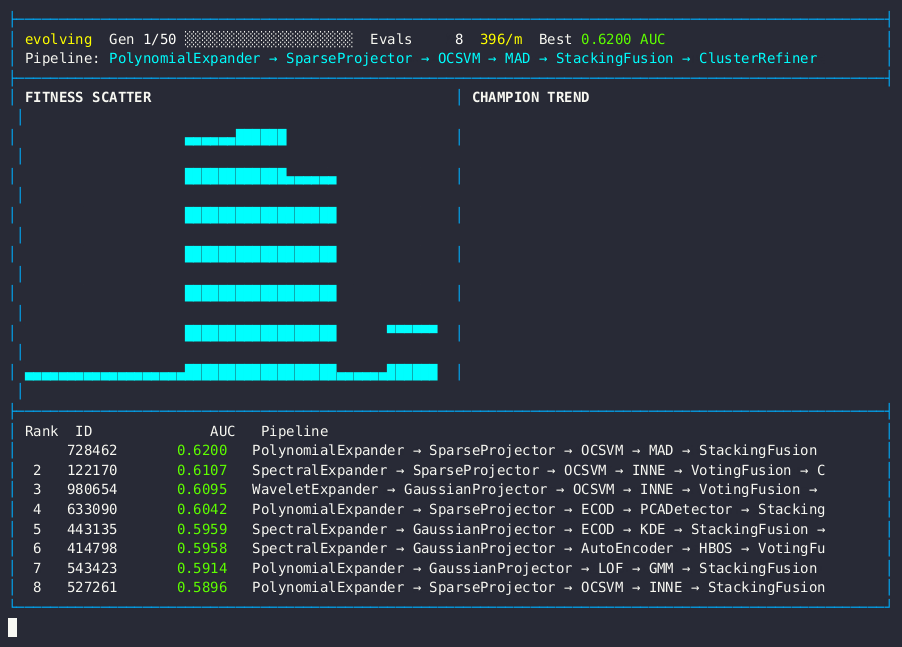Click AUC value 0.5959
Screen dimensions: 902x647
tap(202, 529)
